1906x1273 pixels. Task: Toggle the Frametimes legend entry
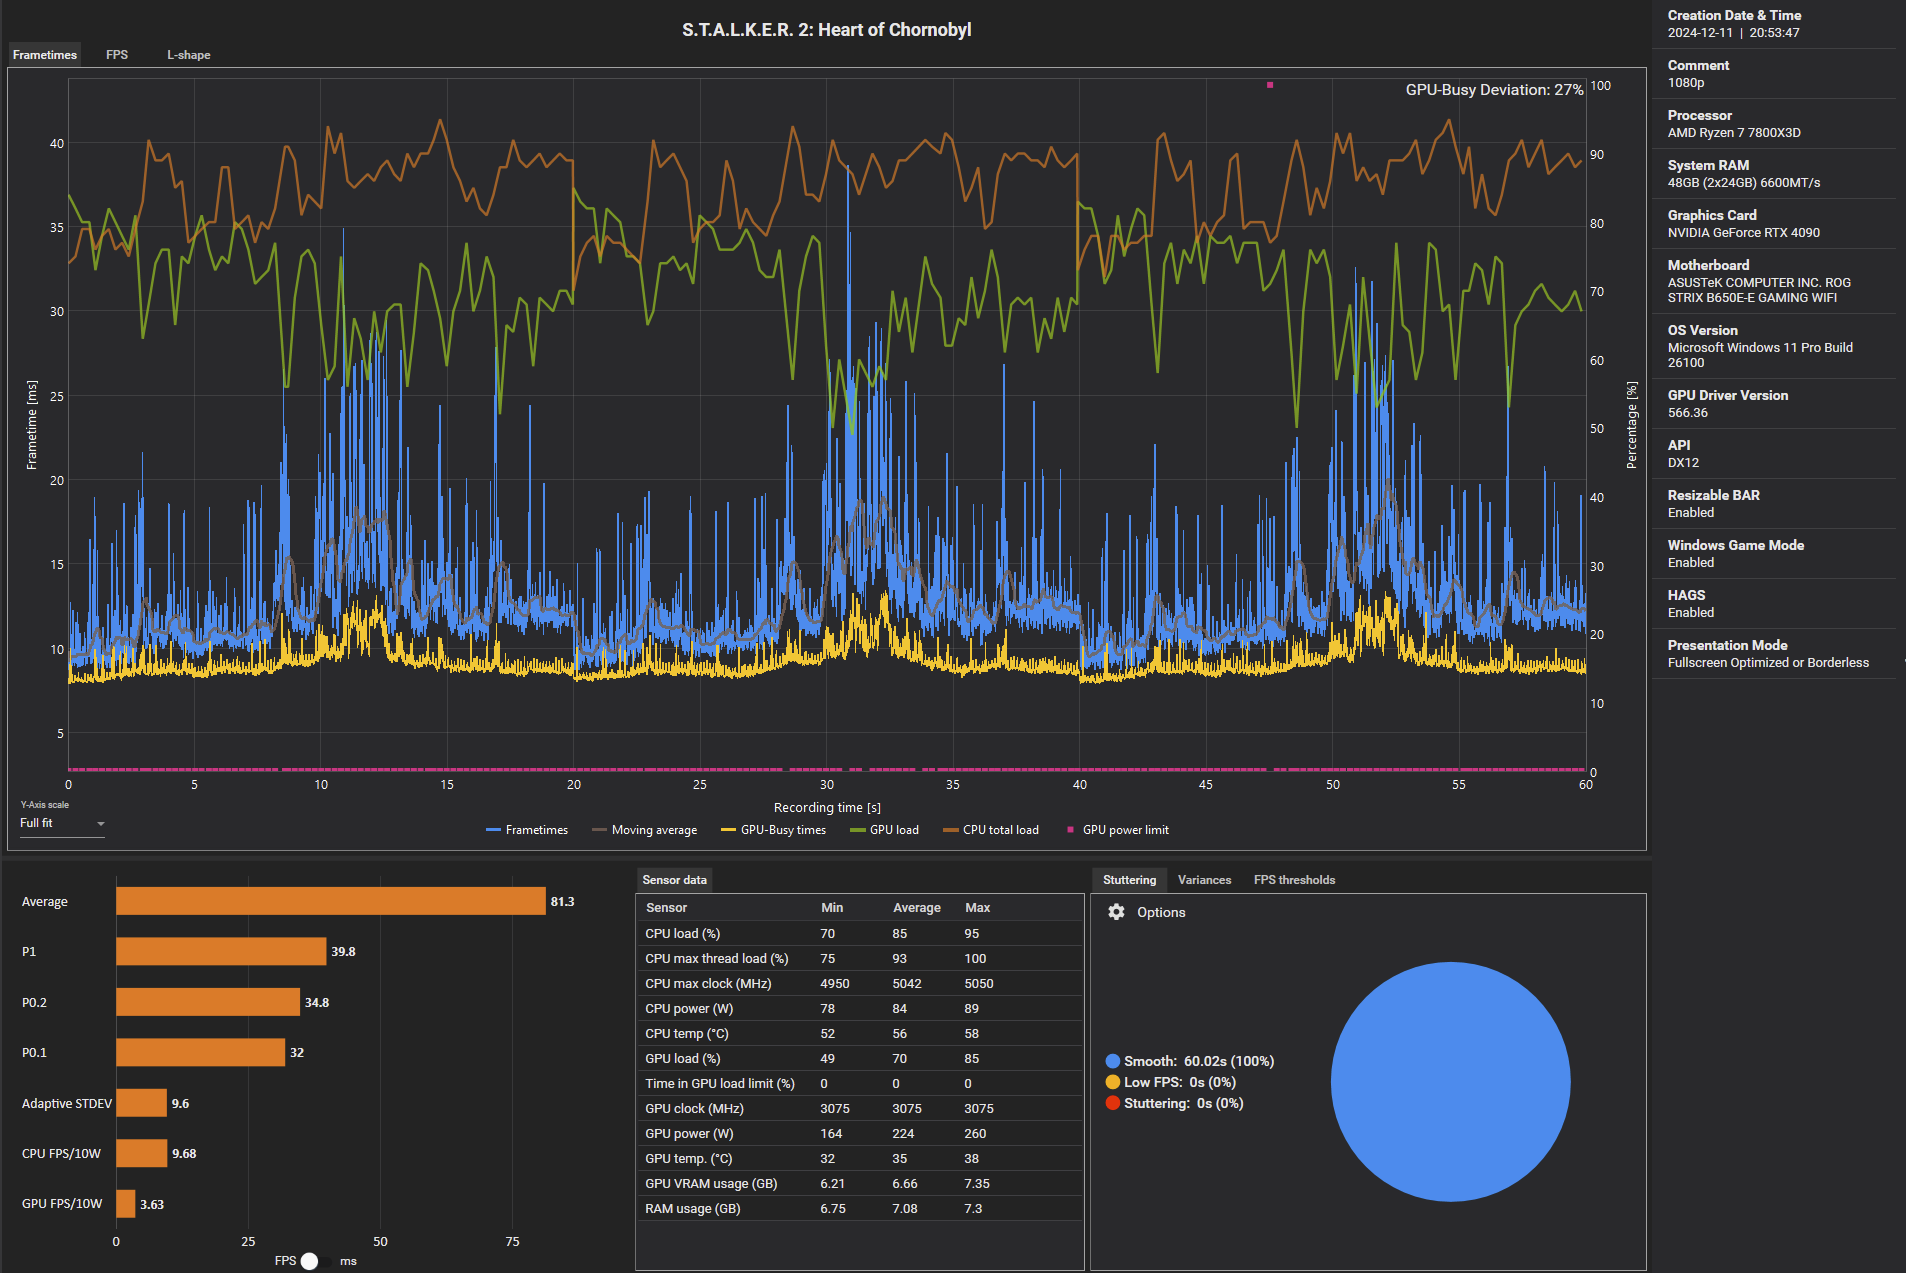click(527, 830)
